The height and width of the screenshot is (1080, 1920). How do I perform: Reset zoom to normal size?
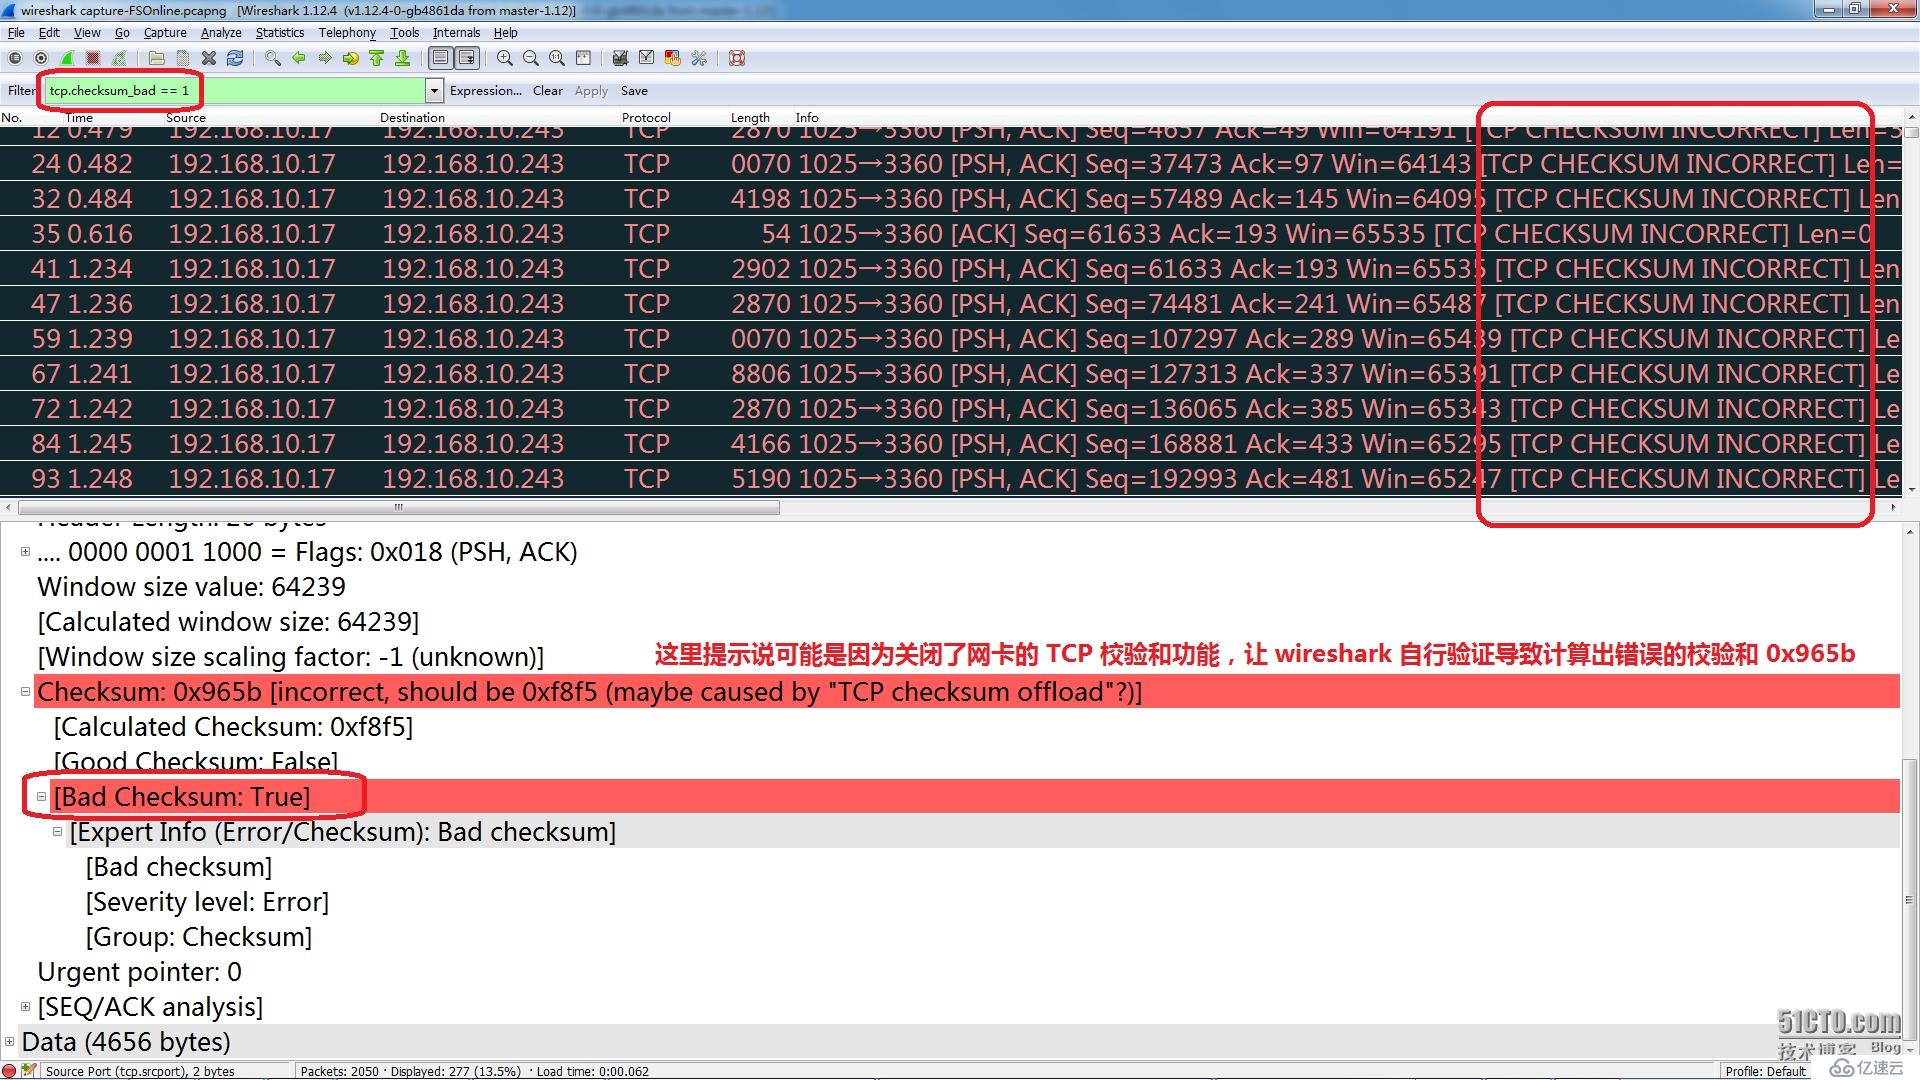(557, 58)
